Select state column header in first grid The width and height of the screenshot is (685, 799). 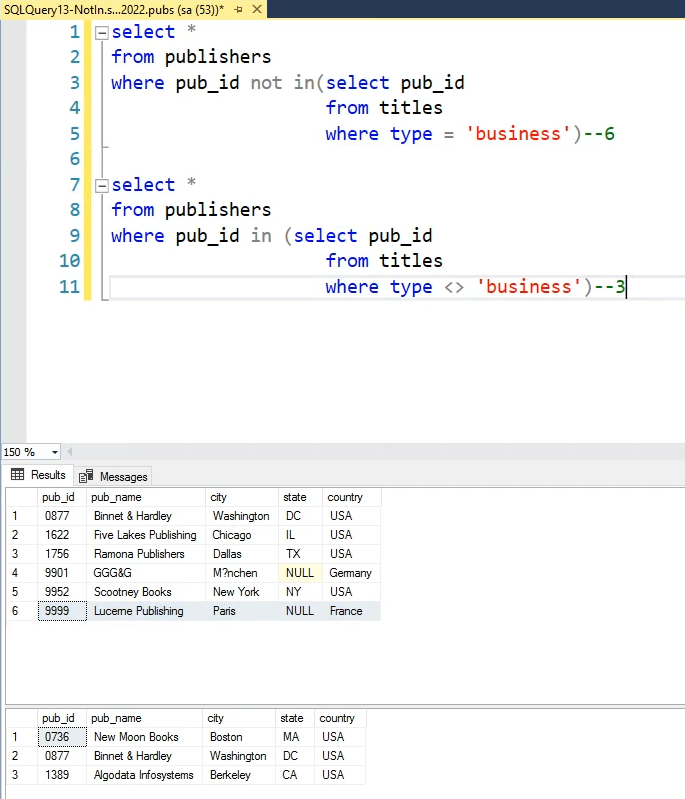(300, 497)
